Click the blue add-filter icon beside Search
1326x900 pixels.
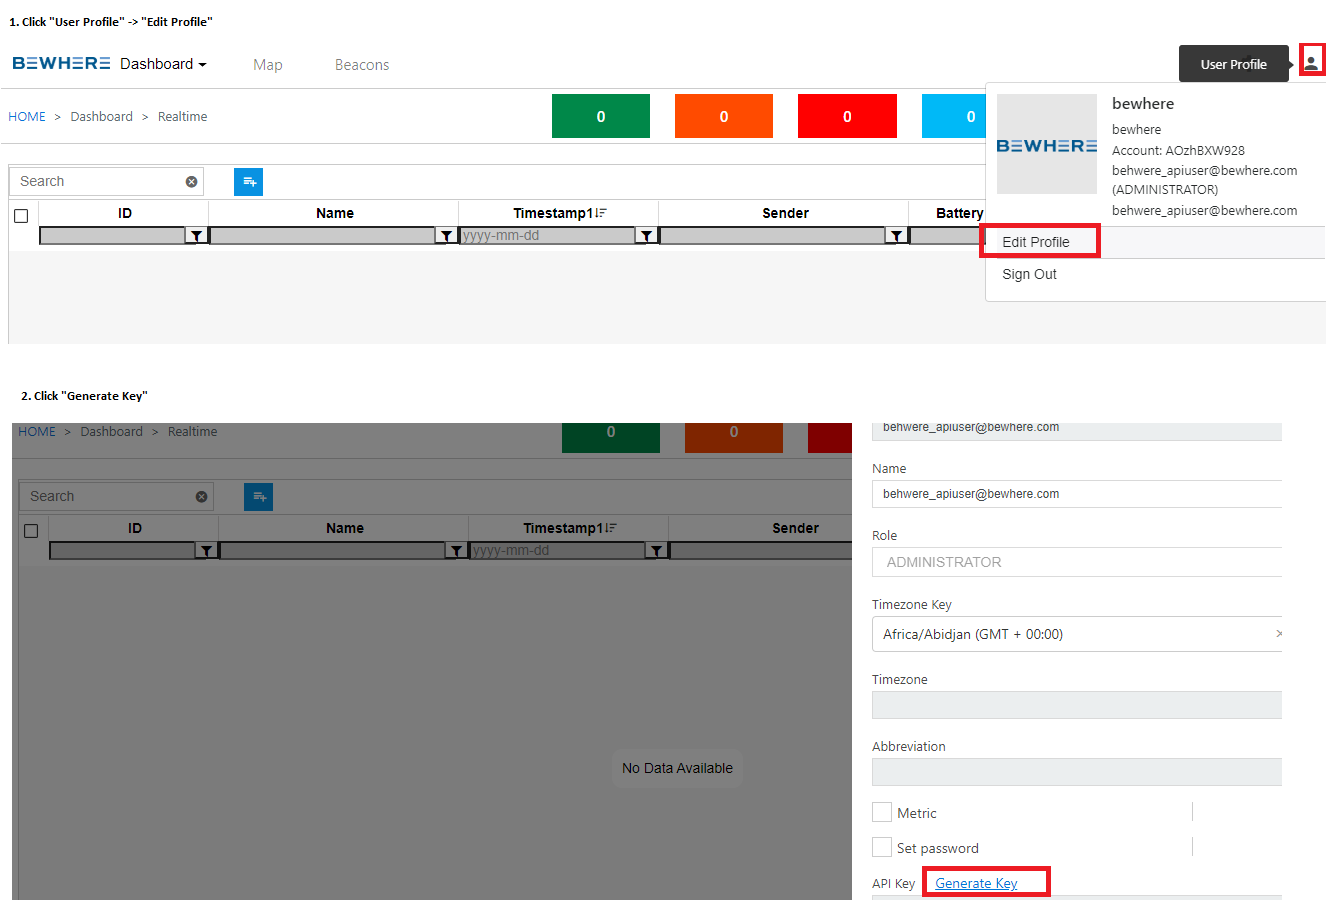tap(248, 181)
